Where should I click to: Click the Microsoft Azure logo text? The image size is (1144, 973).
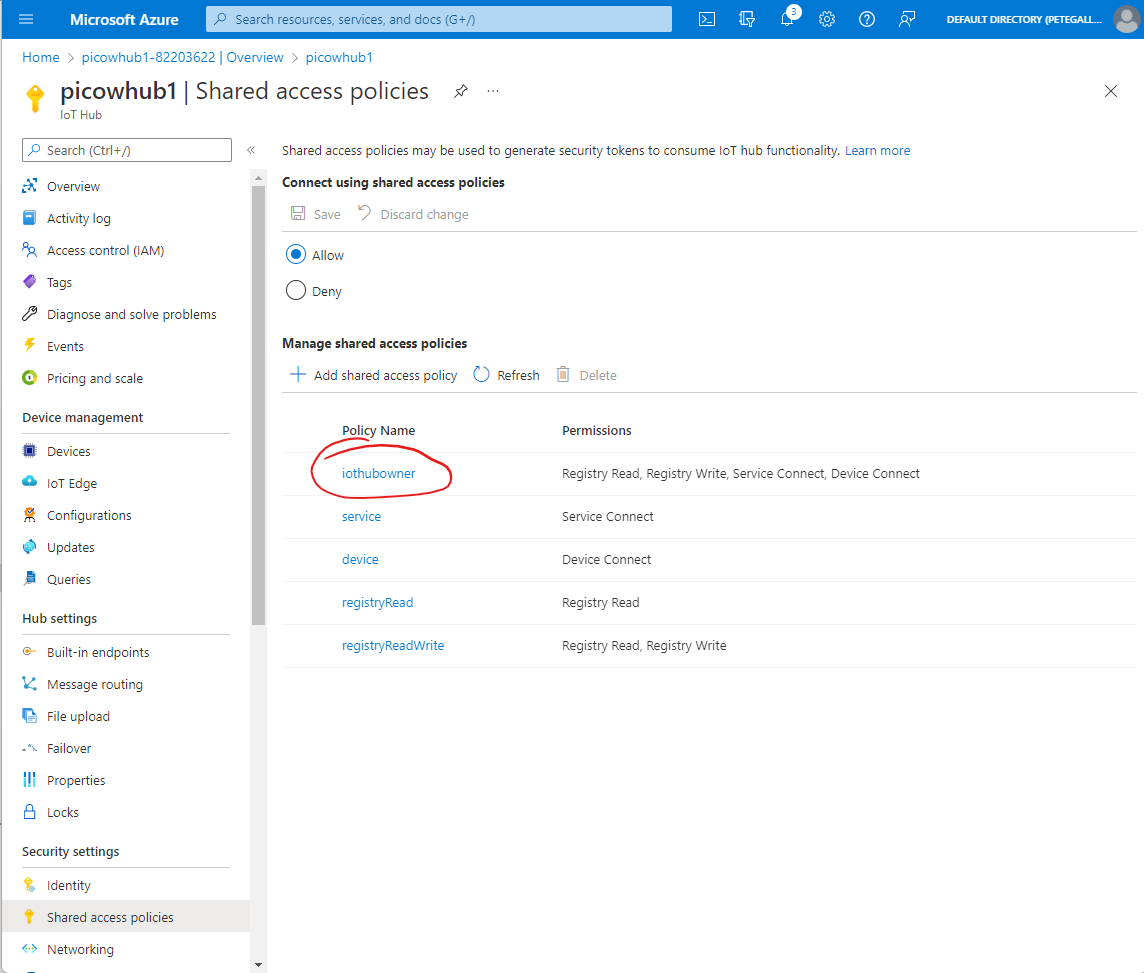point(124,20)
